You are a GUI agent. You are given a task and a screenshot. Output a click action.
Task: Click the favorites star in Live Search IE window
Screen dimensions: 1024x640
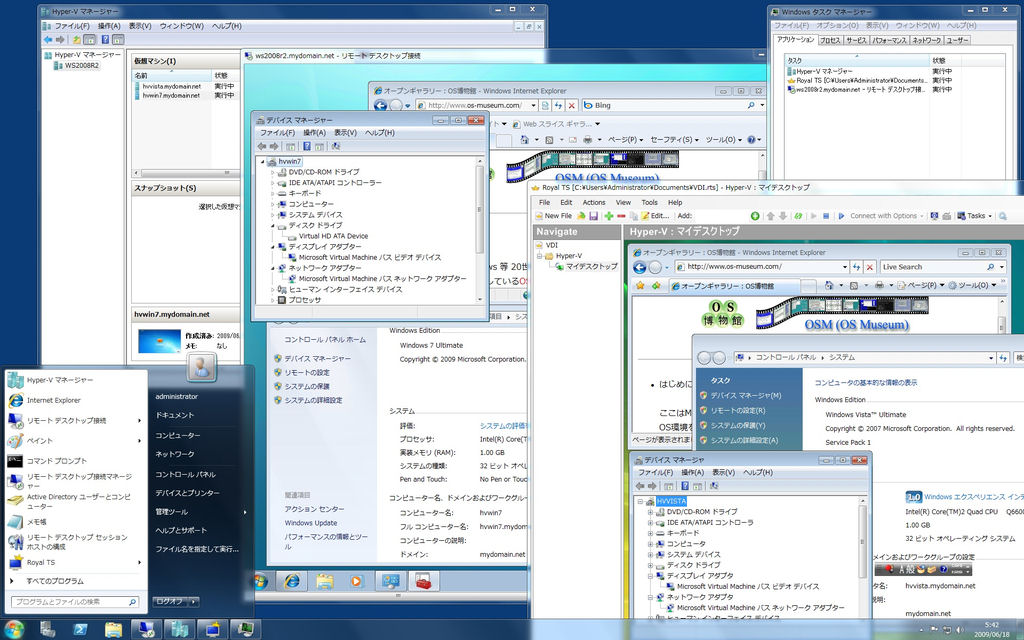click(x=640, y=285)
